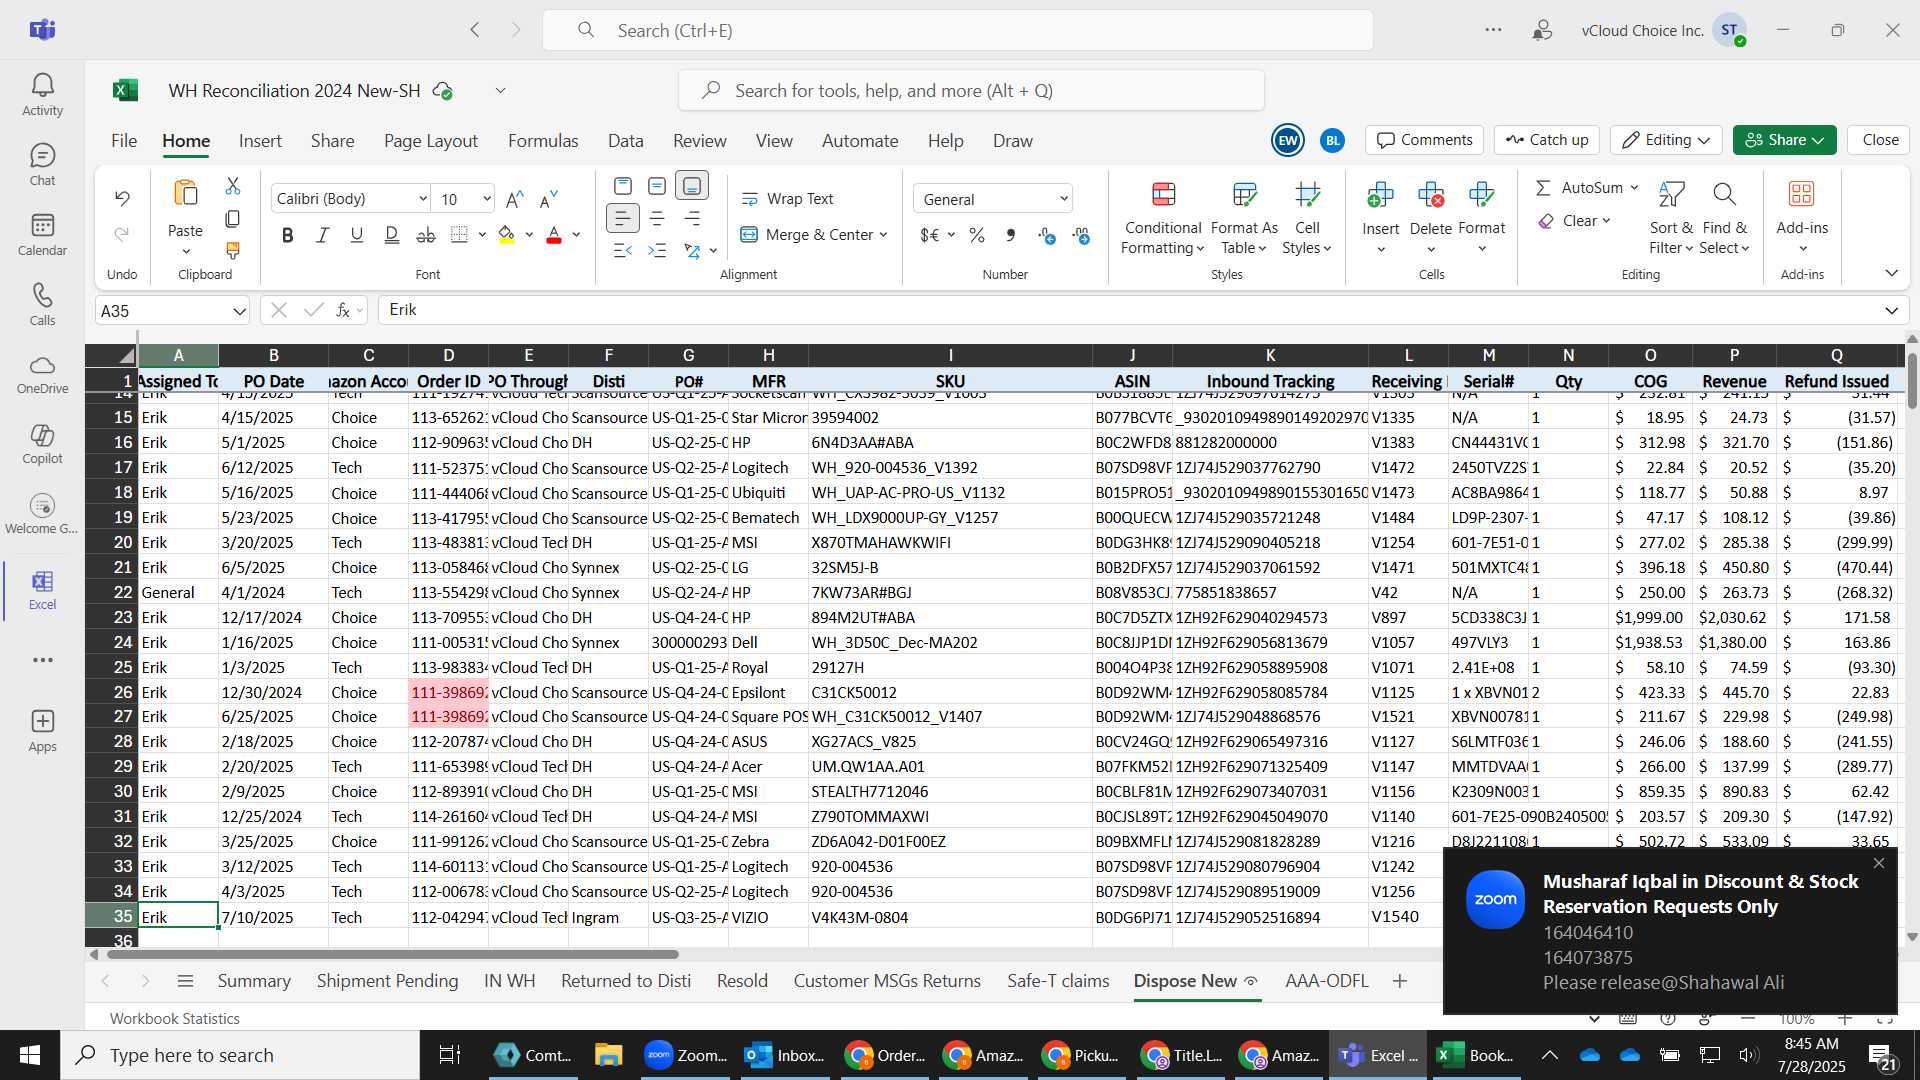The image size is (1920, 1080).
Task: Click the Undo icon in ribbon
Action: coord(122,198)
